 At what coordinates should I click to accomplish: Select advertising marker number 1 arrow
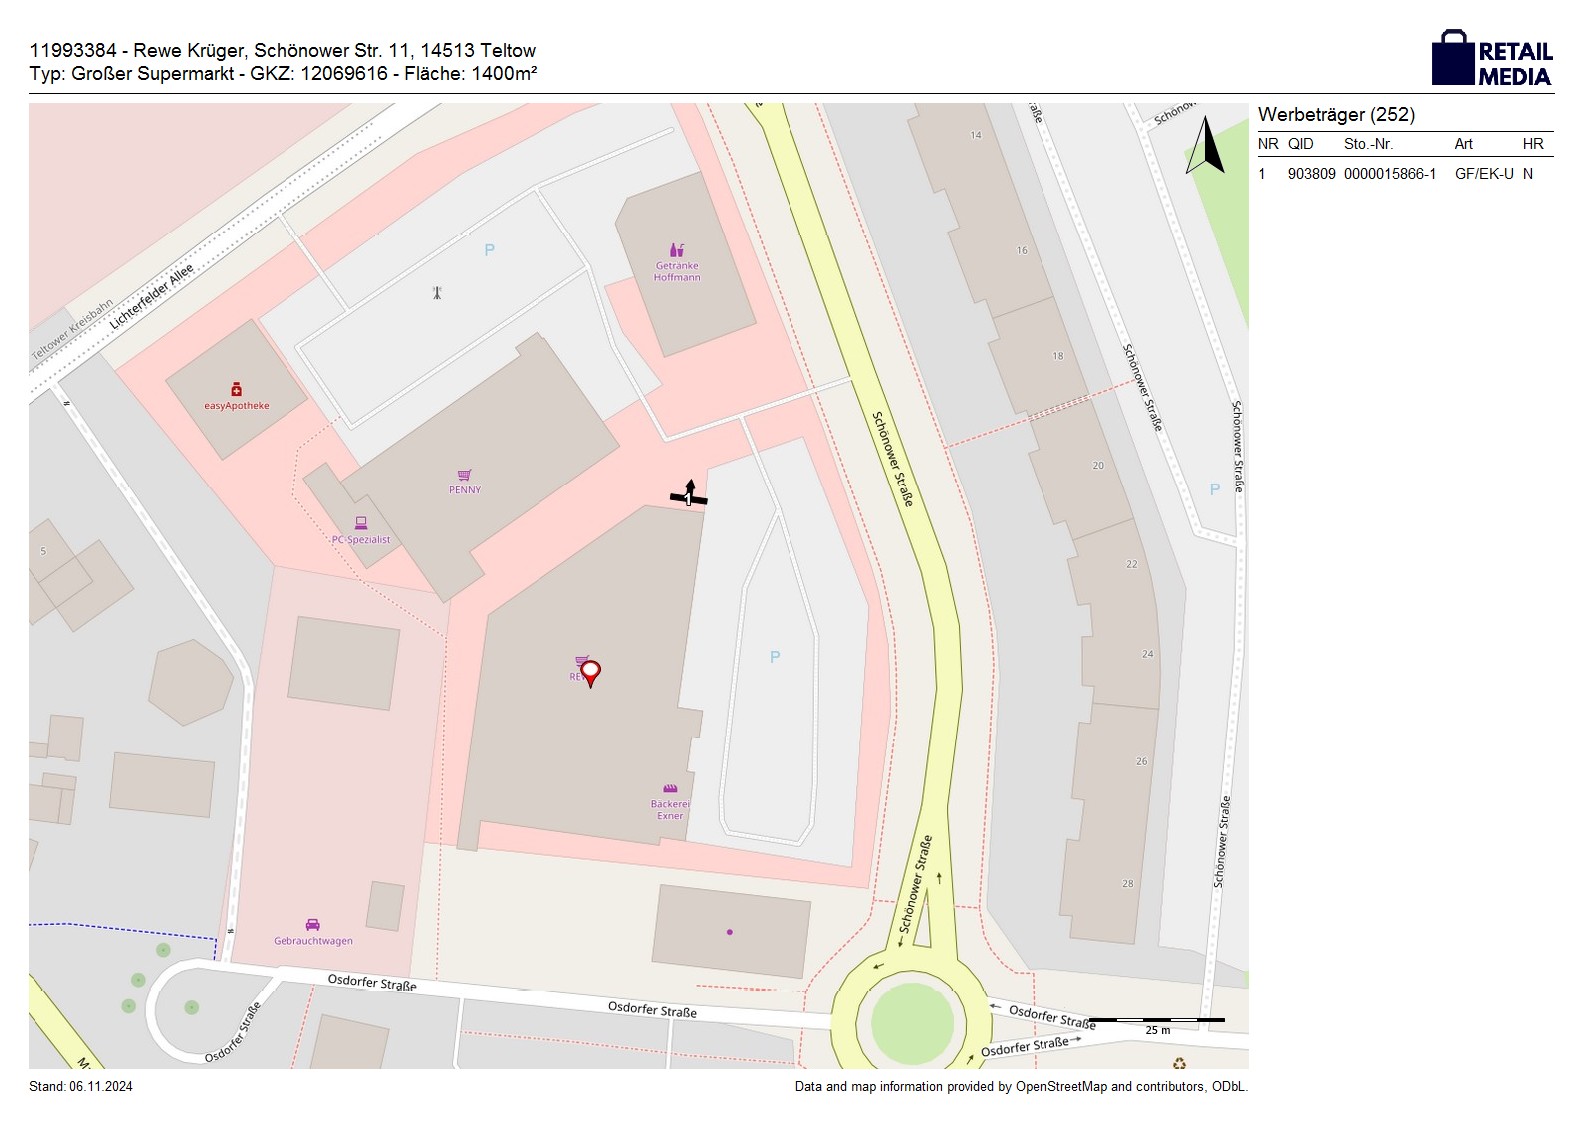click(x=689, y=494)
